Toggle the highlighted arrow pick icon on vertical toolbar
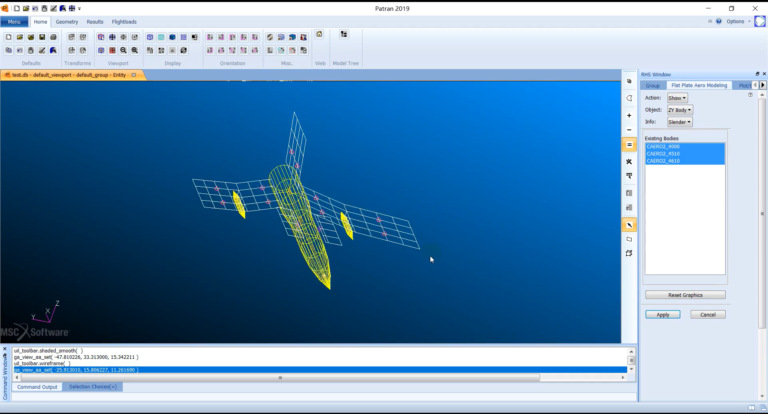 pyautogui.click(x=629, y=225)
